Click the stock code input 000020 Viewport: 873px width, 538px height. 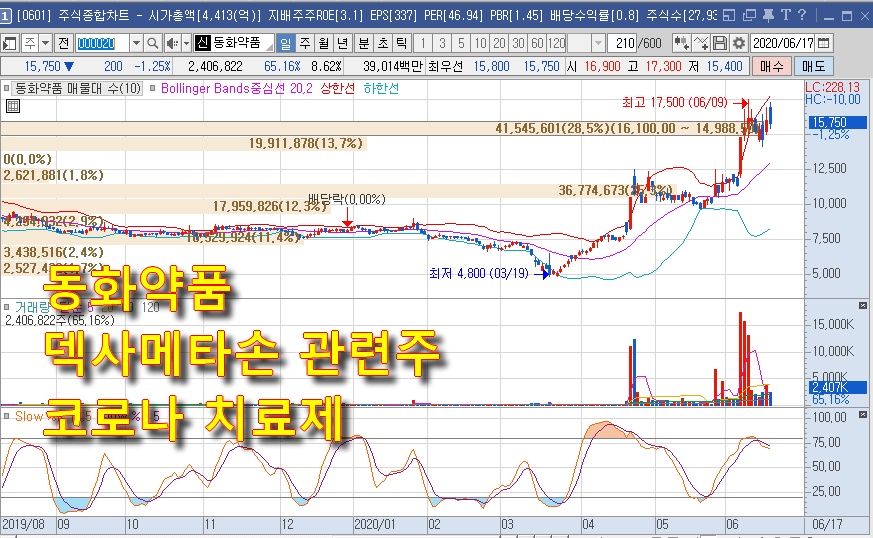pyautogui.click(x=102, y=43)
